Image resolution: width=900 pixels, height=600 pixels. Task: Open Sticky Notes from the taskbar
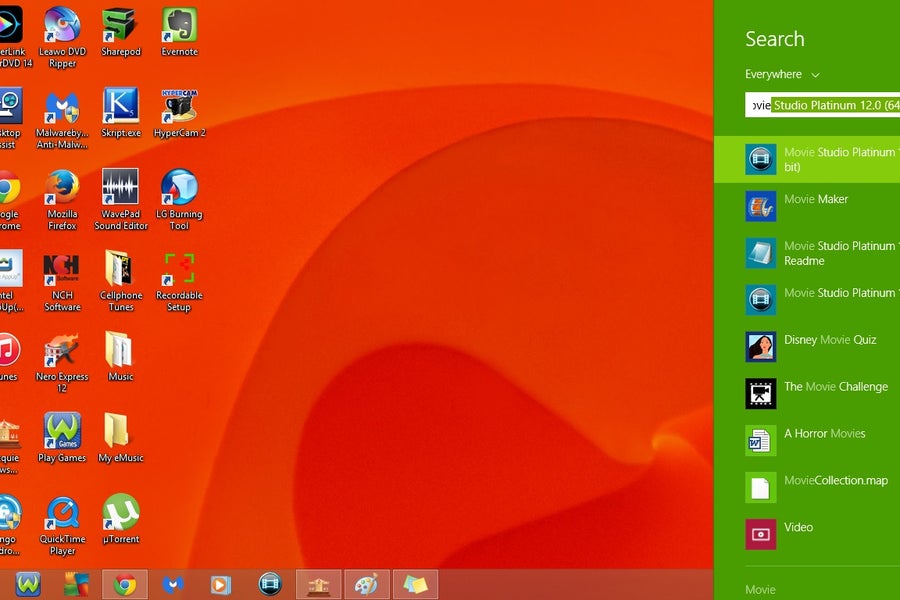coord(416,584)
